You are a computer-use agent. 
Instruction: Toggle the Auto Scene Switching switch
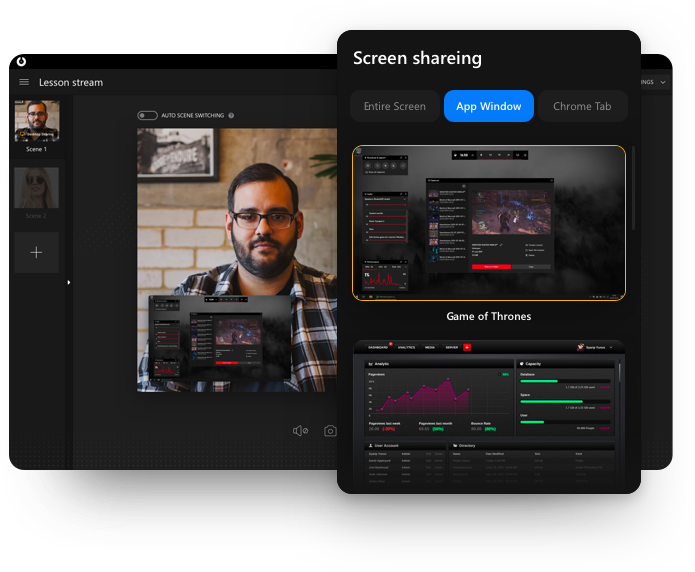147,116
